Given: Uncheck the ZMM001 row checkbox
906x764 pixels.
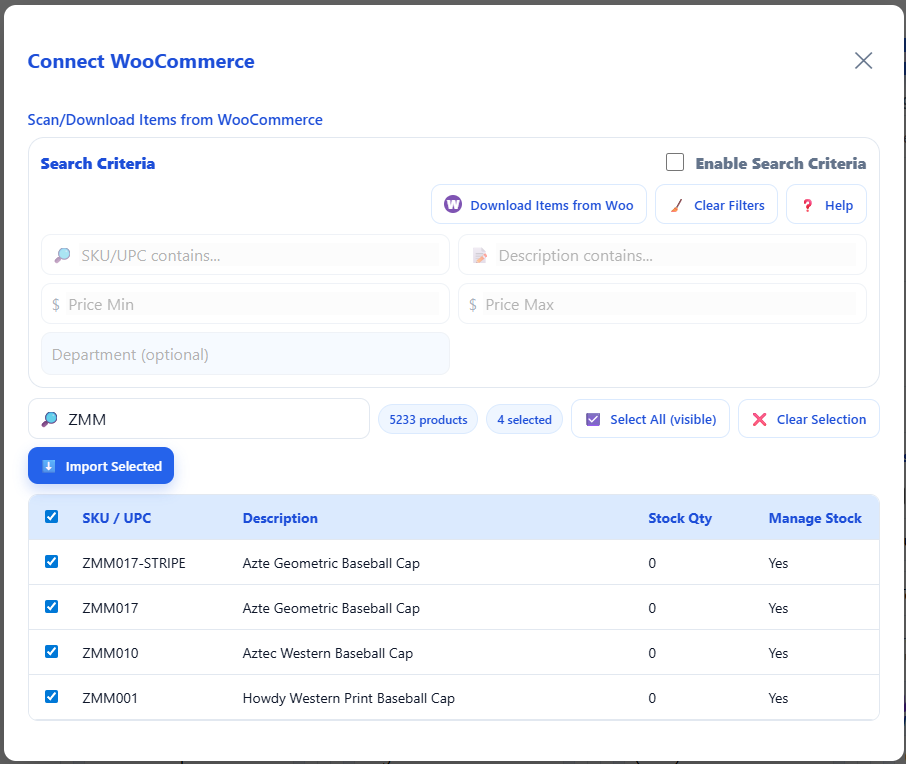Looking at the screenshot, I should [51, 697].
